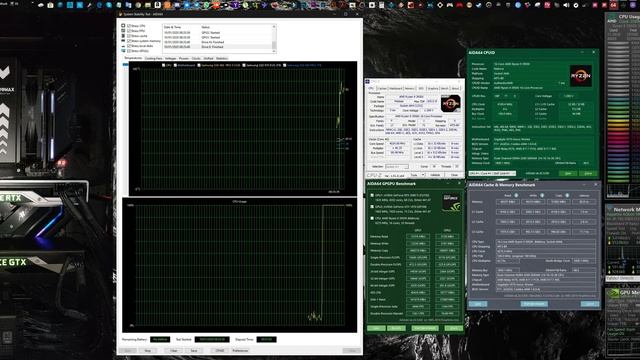Click Clear in the System Stability Test window
Viewport: 640px width, 360px height.
click(x=174, y=351)
